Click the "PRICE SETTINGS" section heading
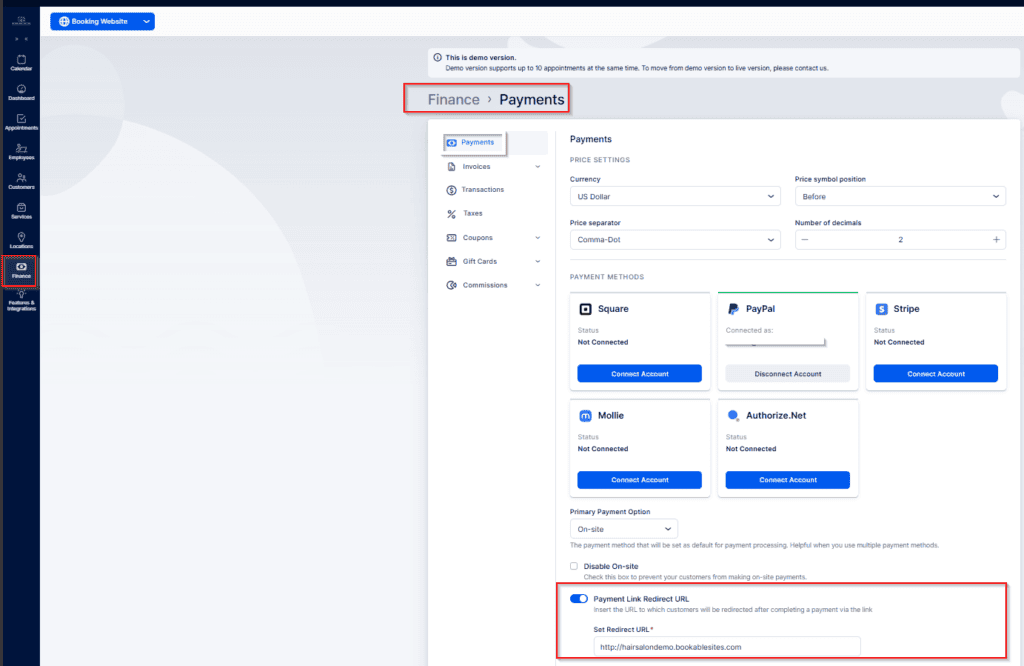This screenshot has width=1024, height=666. pyautogui.click(x=600, y=160)
